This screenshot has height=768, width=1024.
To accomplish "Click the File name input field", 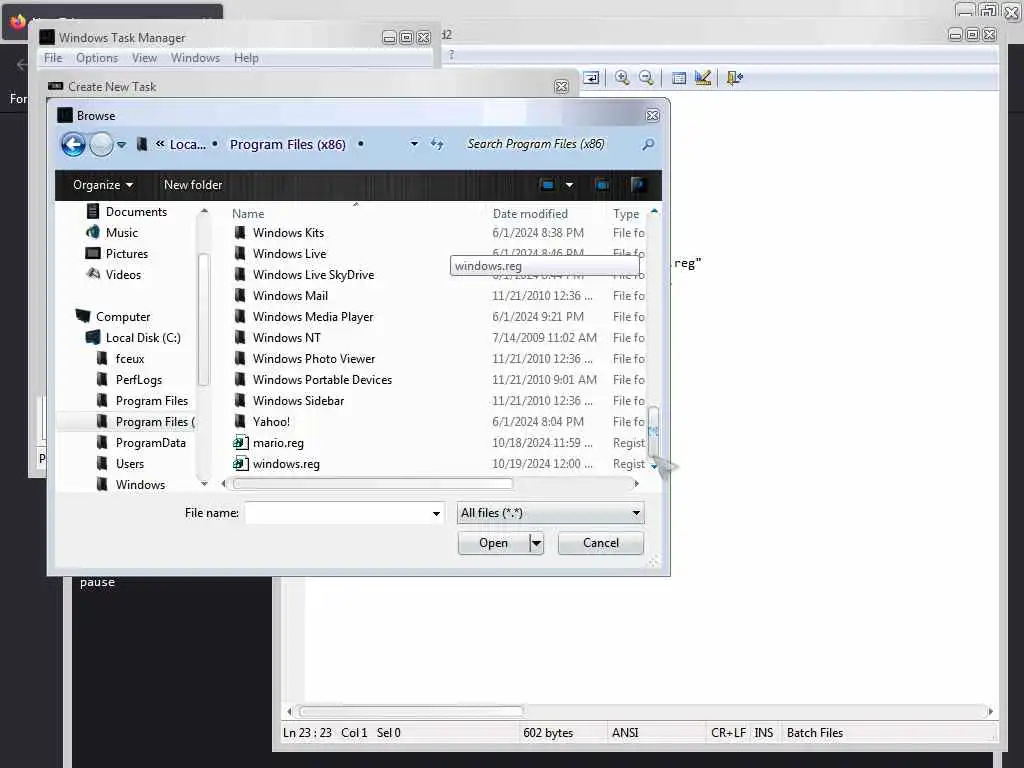I will [x=338, y=513].
